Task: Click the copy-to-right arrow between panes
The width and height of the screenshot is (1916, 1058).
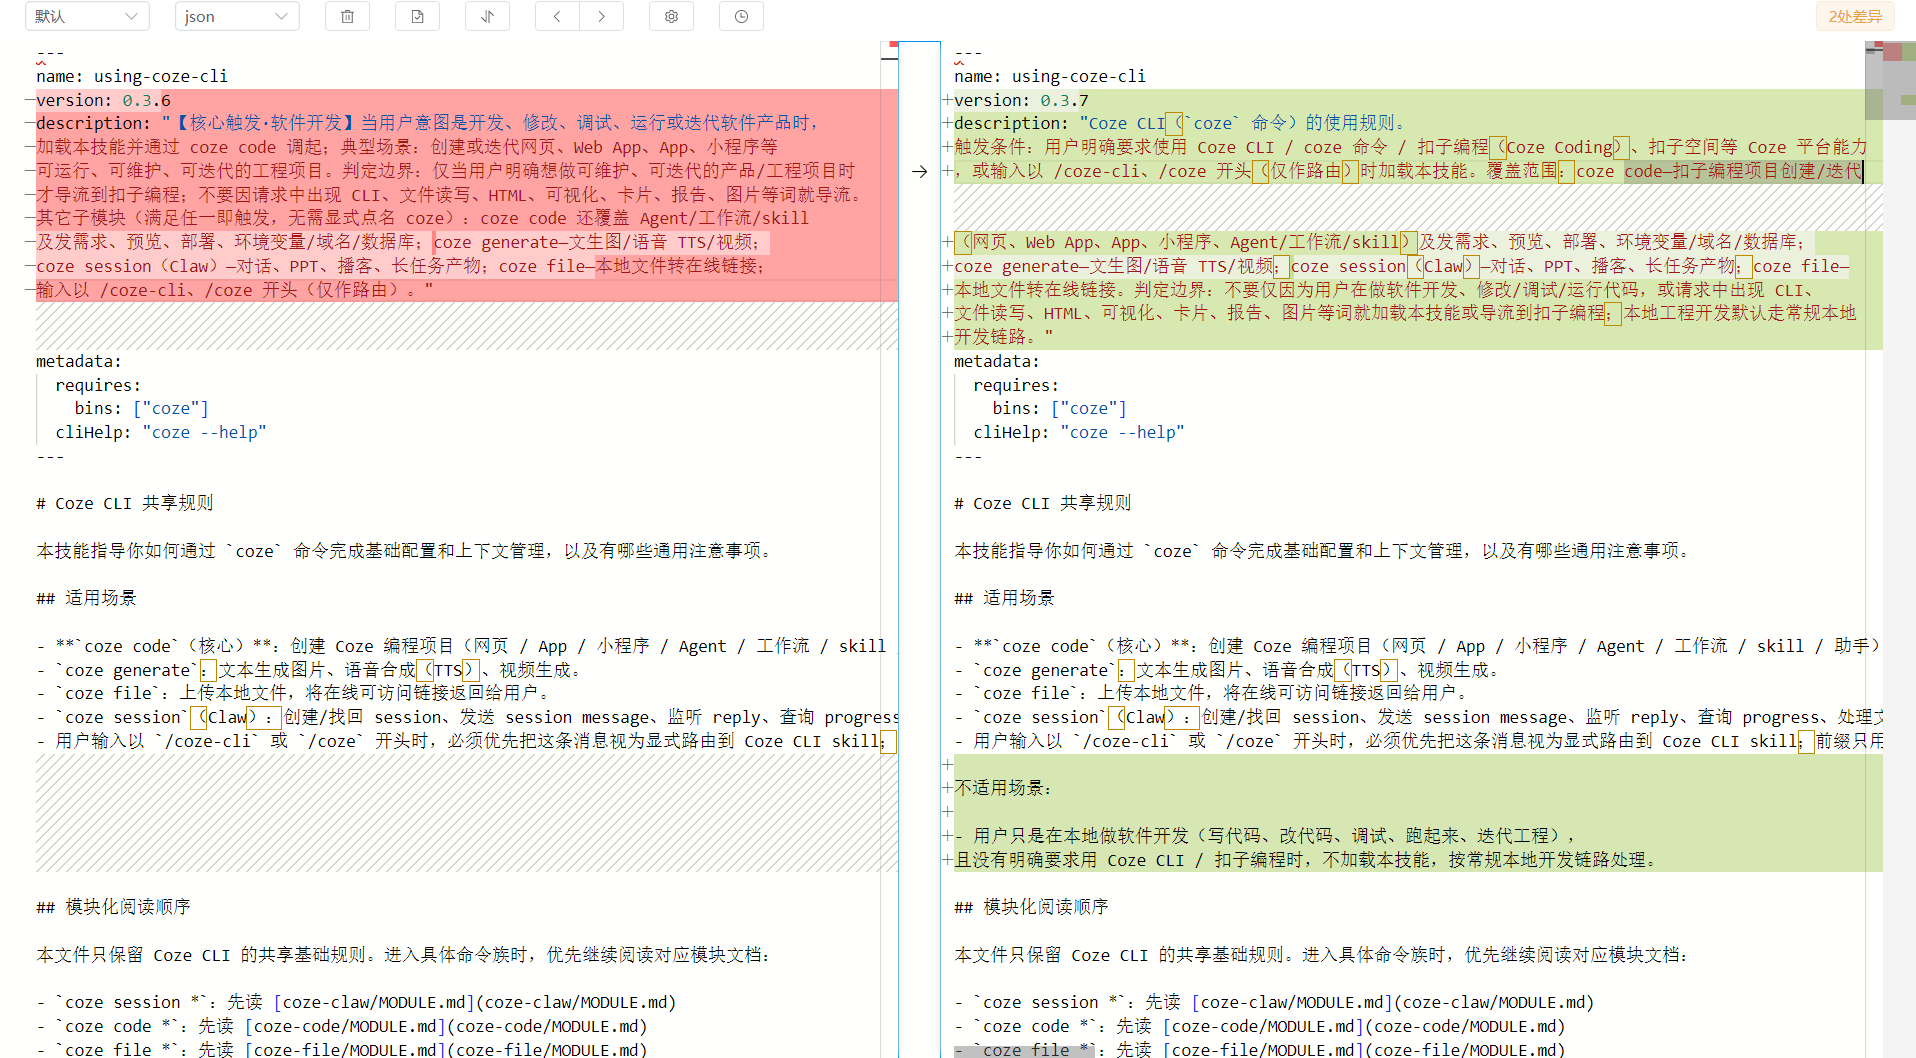Action: click(919, 171)
